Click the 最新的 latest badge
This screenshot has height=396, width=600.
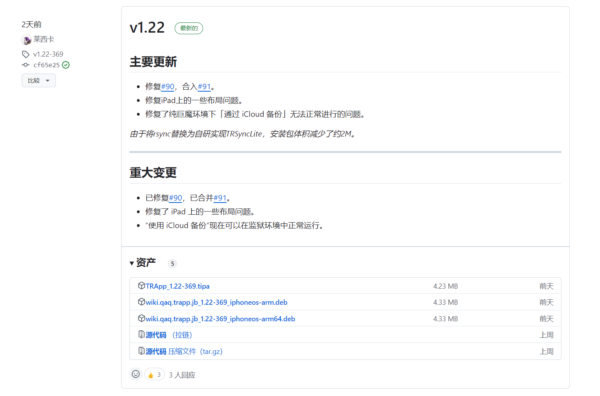(x=189, y=28)
